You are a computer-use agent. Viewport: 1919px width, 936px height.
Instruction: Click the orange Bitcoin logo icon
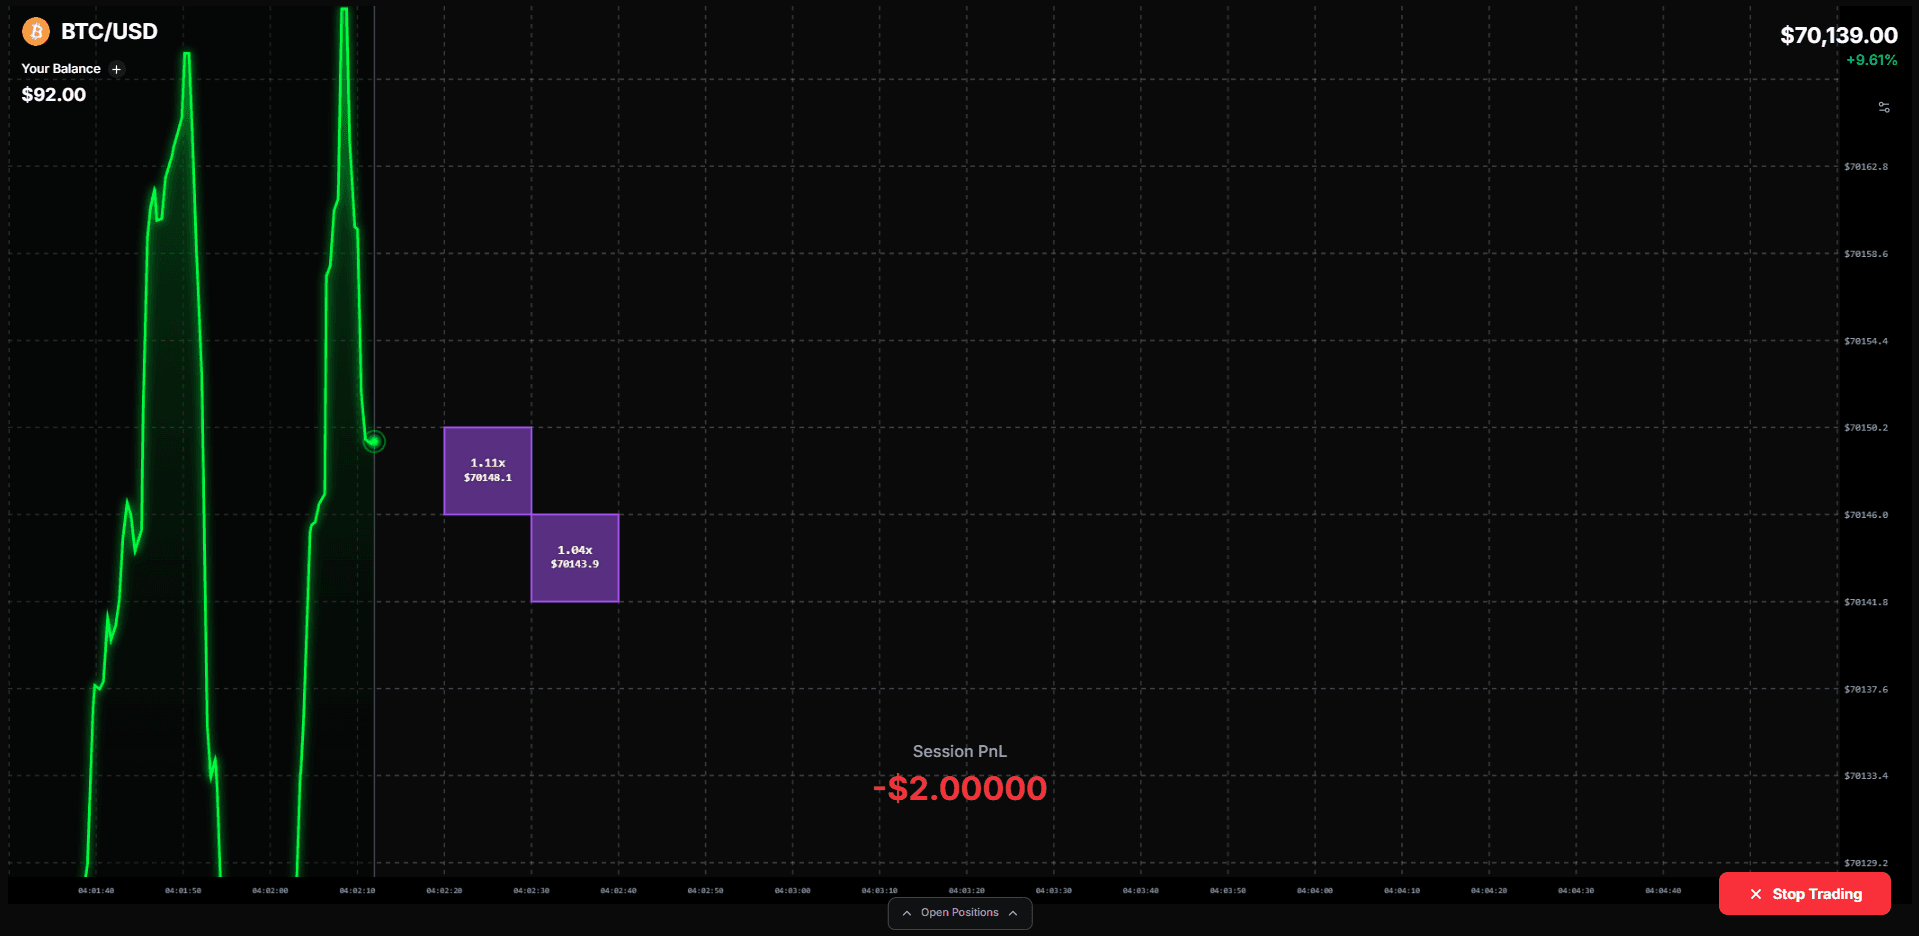pos(36,32)
